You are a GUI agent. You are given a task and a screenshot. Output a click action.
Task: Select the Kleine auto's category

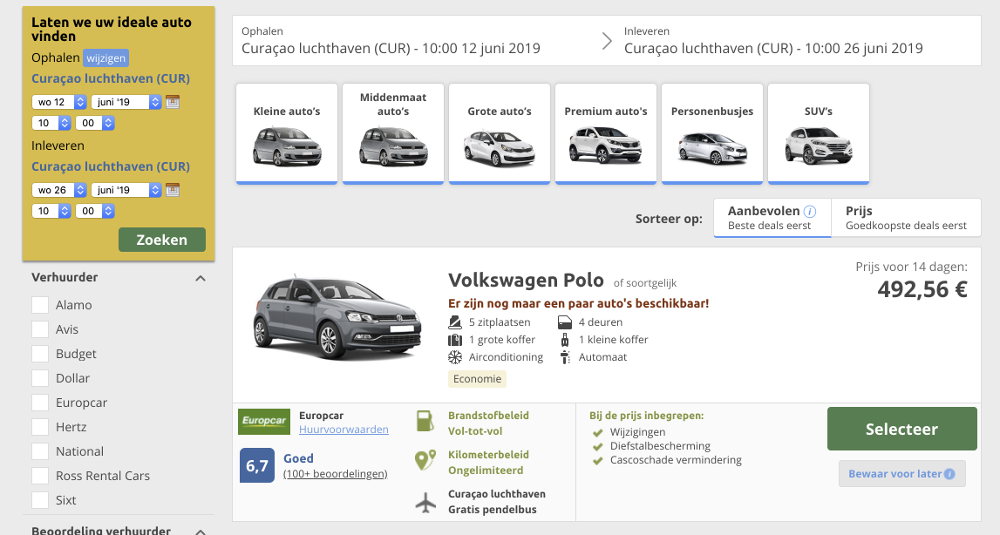286,134
